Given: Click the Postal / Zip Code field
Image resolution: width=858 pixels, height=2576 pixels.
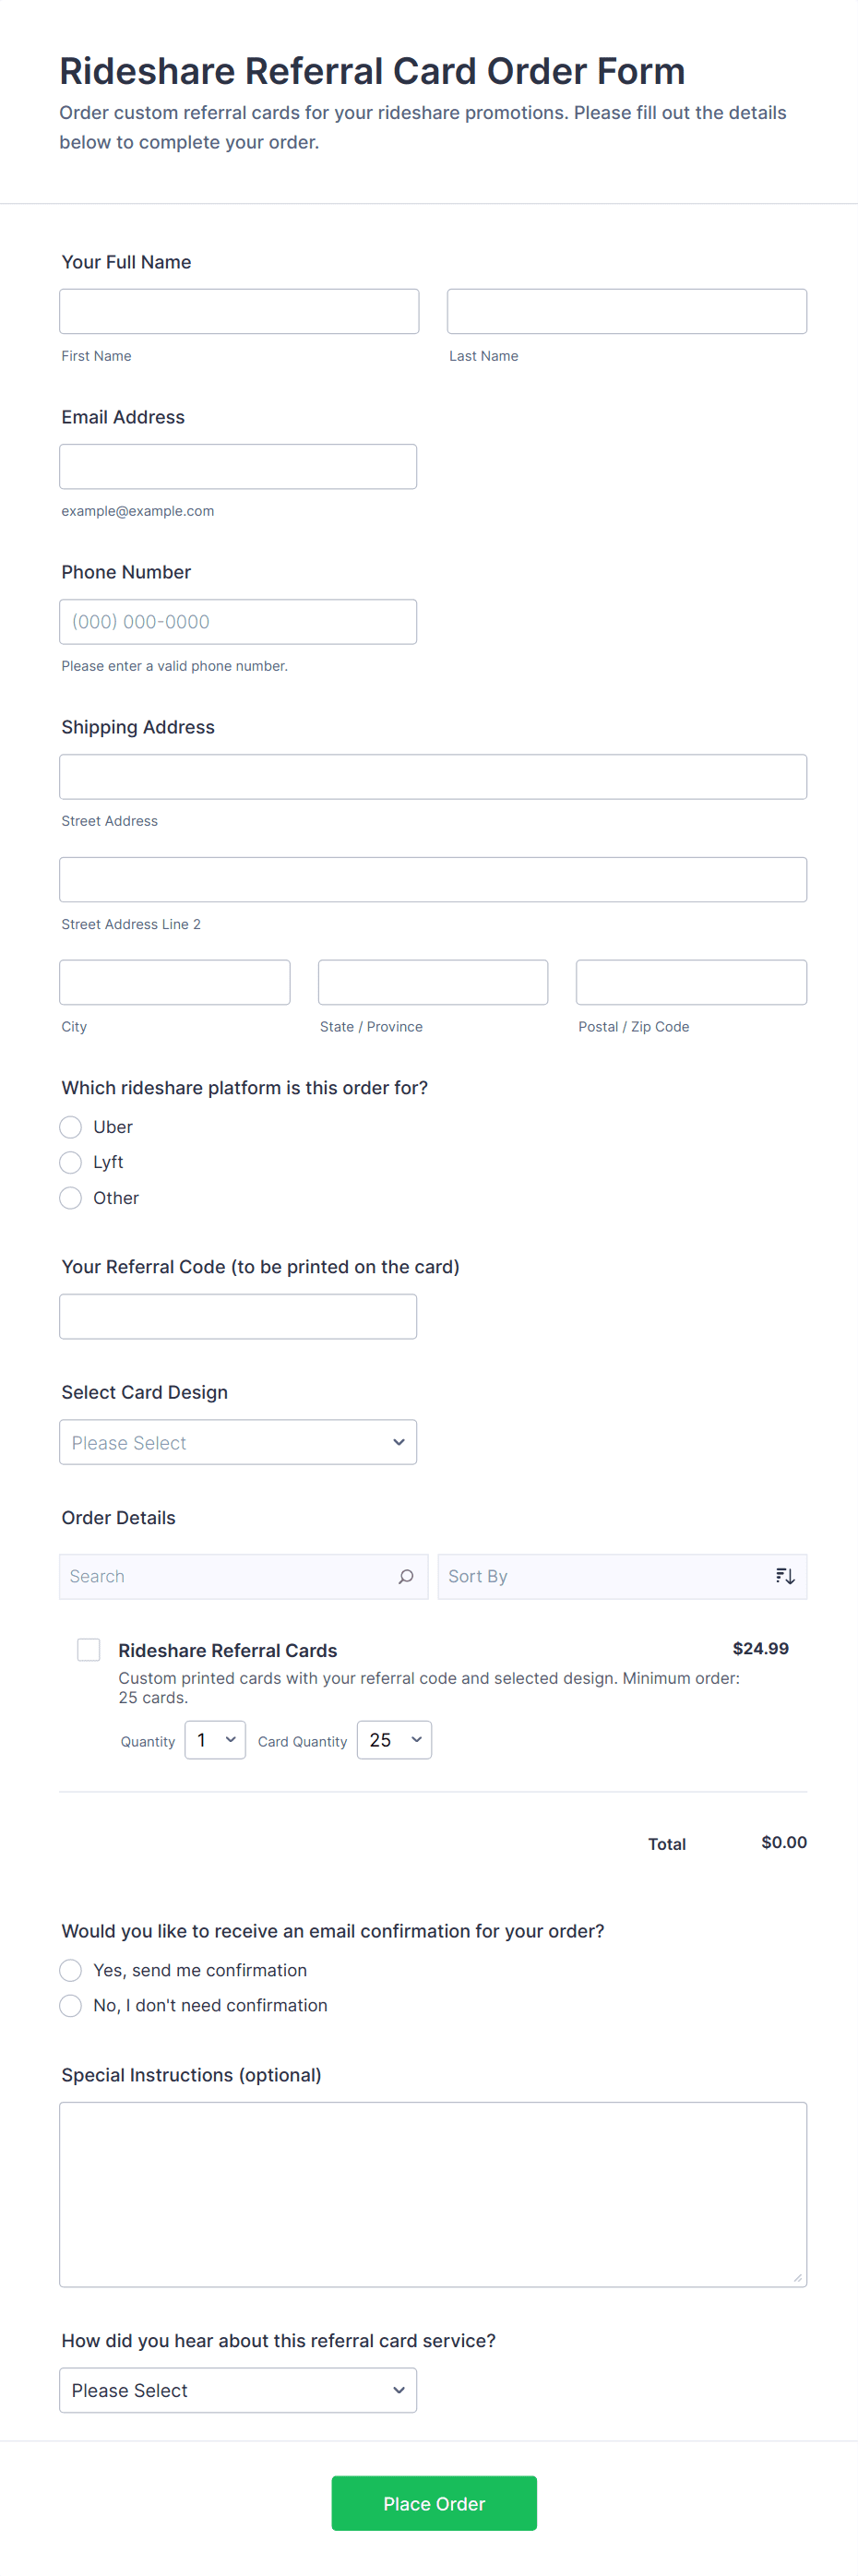Looking at the screenshot, I should [691, 982].
